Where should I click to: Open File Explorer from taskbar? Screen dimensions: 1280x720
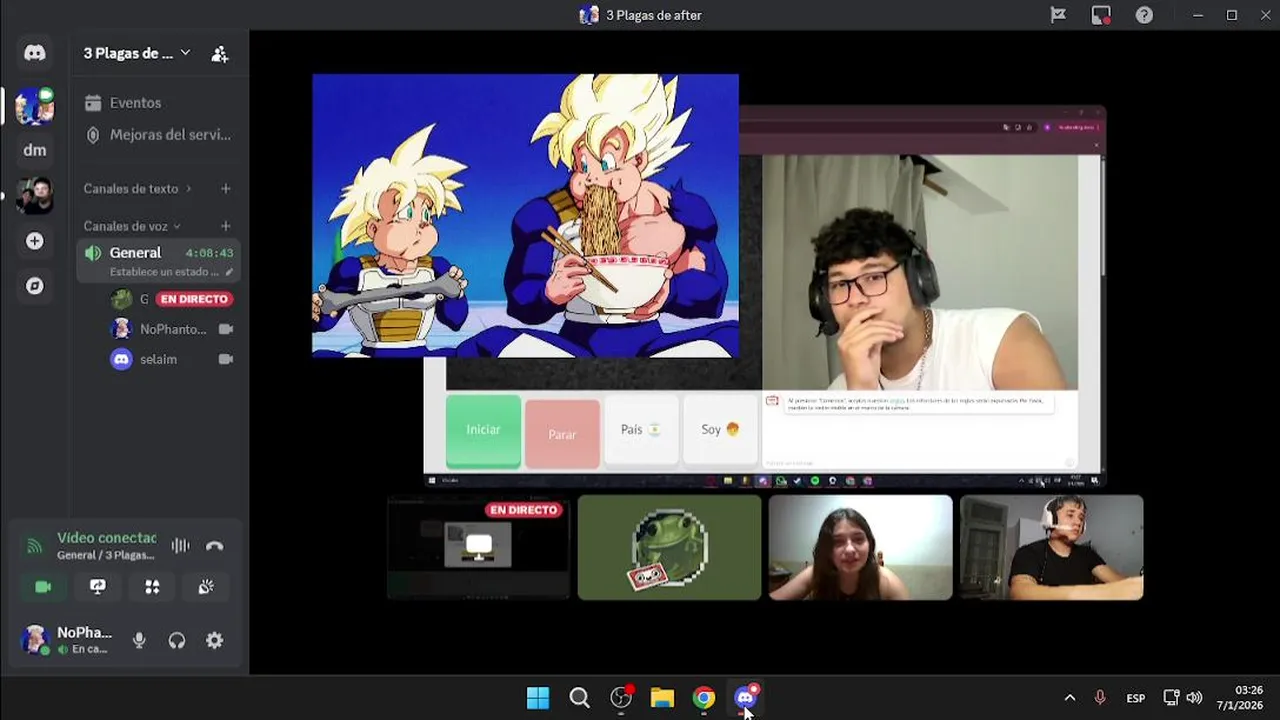662,698
